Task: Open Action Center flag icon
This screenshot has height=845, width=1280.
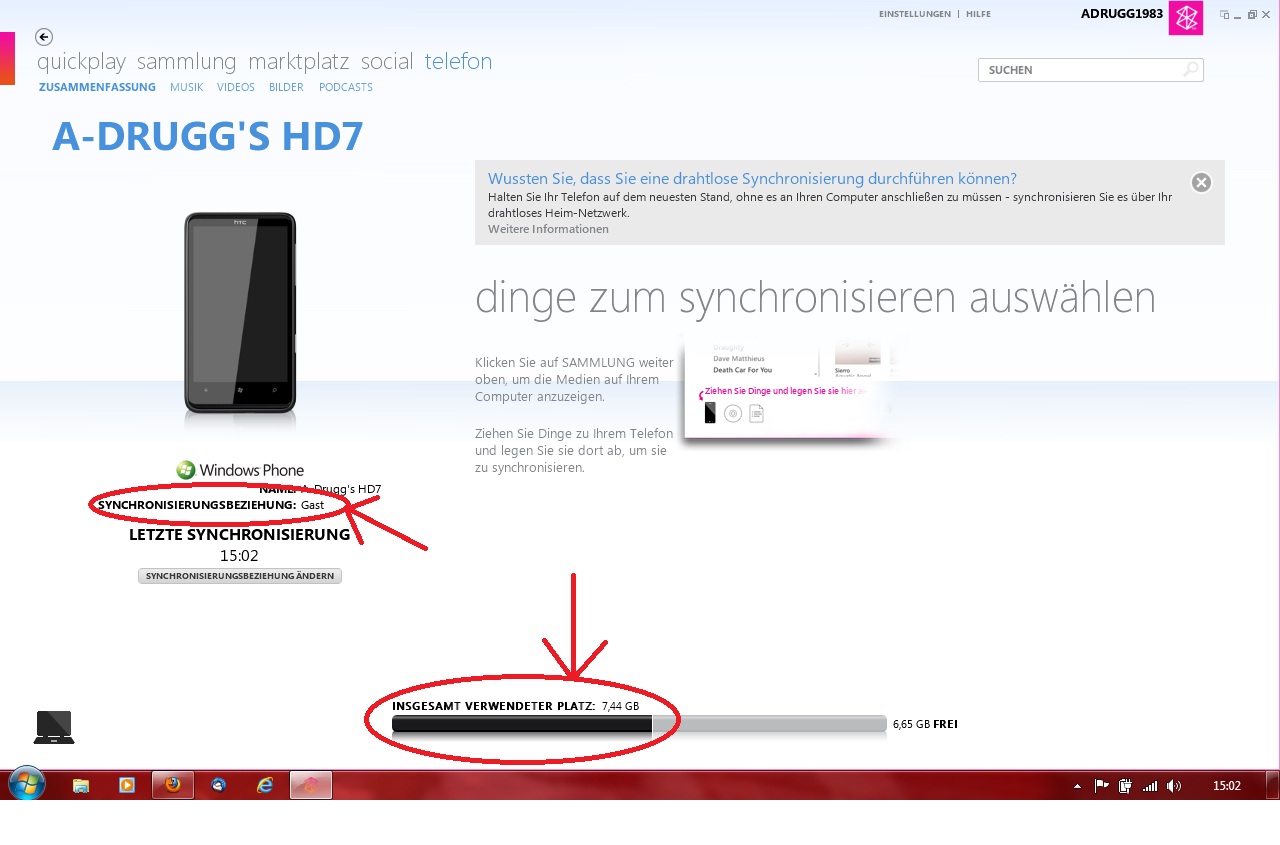Action: pyautogui.click(x=1101, y=786)
